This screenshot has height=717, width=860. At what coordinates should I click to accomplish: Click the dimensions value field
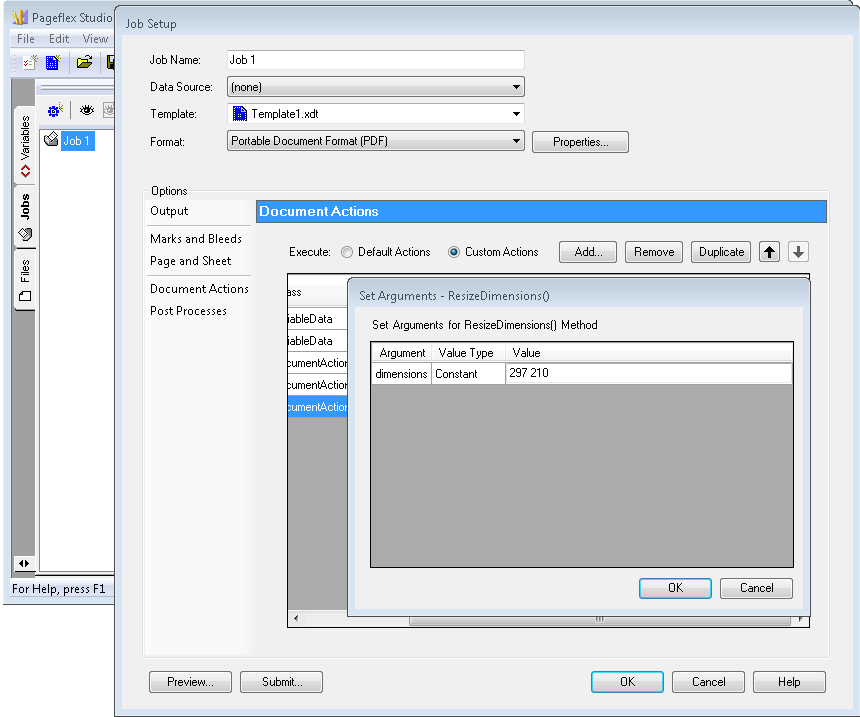649,374
